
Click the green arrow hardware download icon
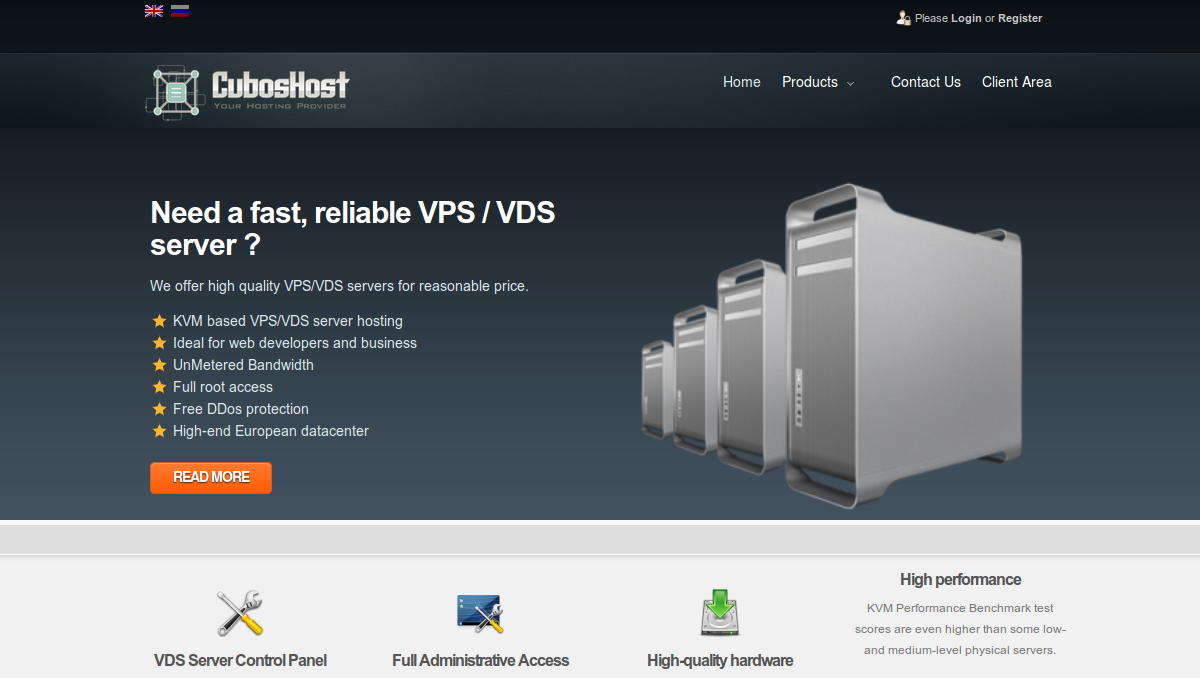pyautogui.click(x=720, y=613)
